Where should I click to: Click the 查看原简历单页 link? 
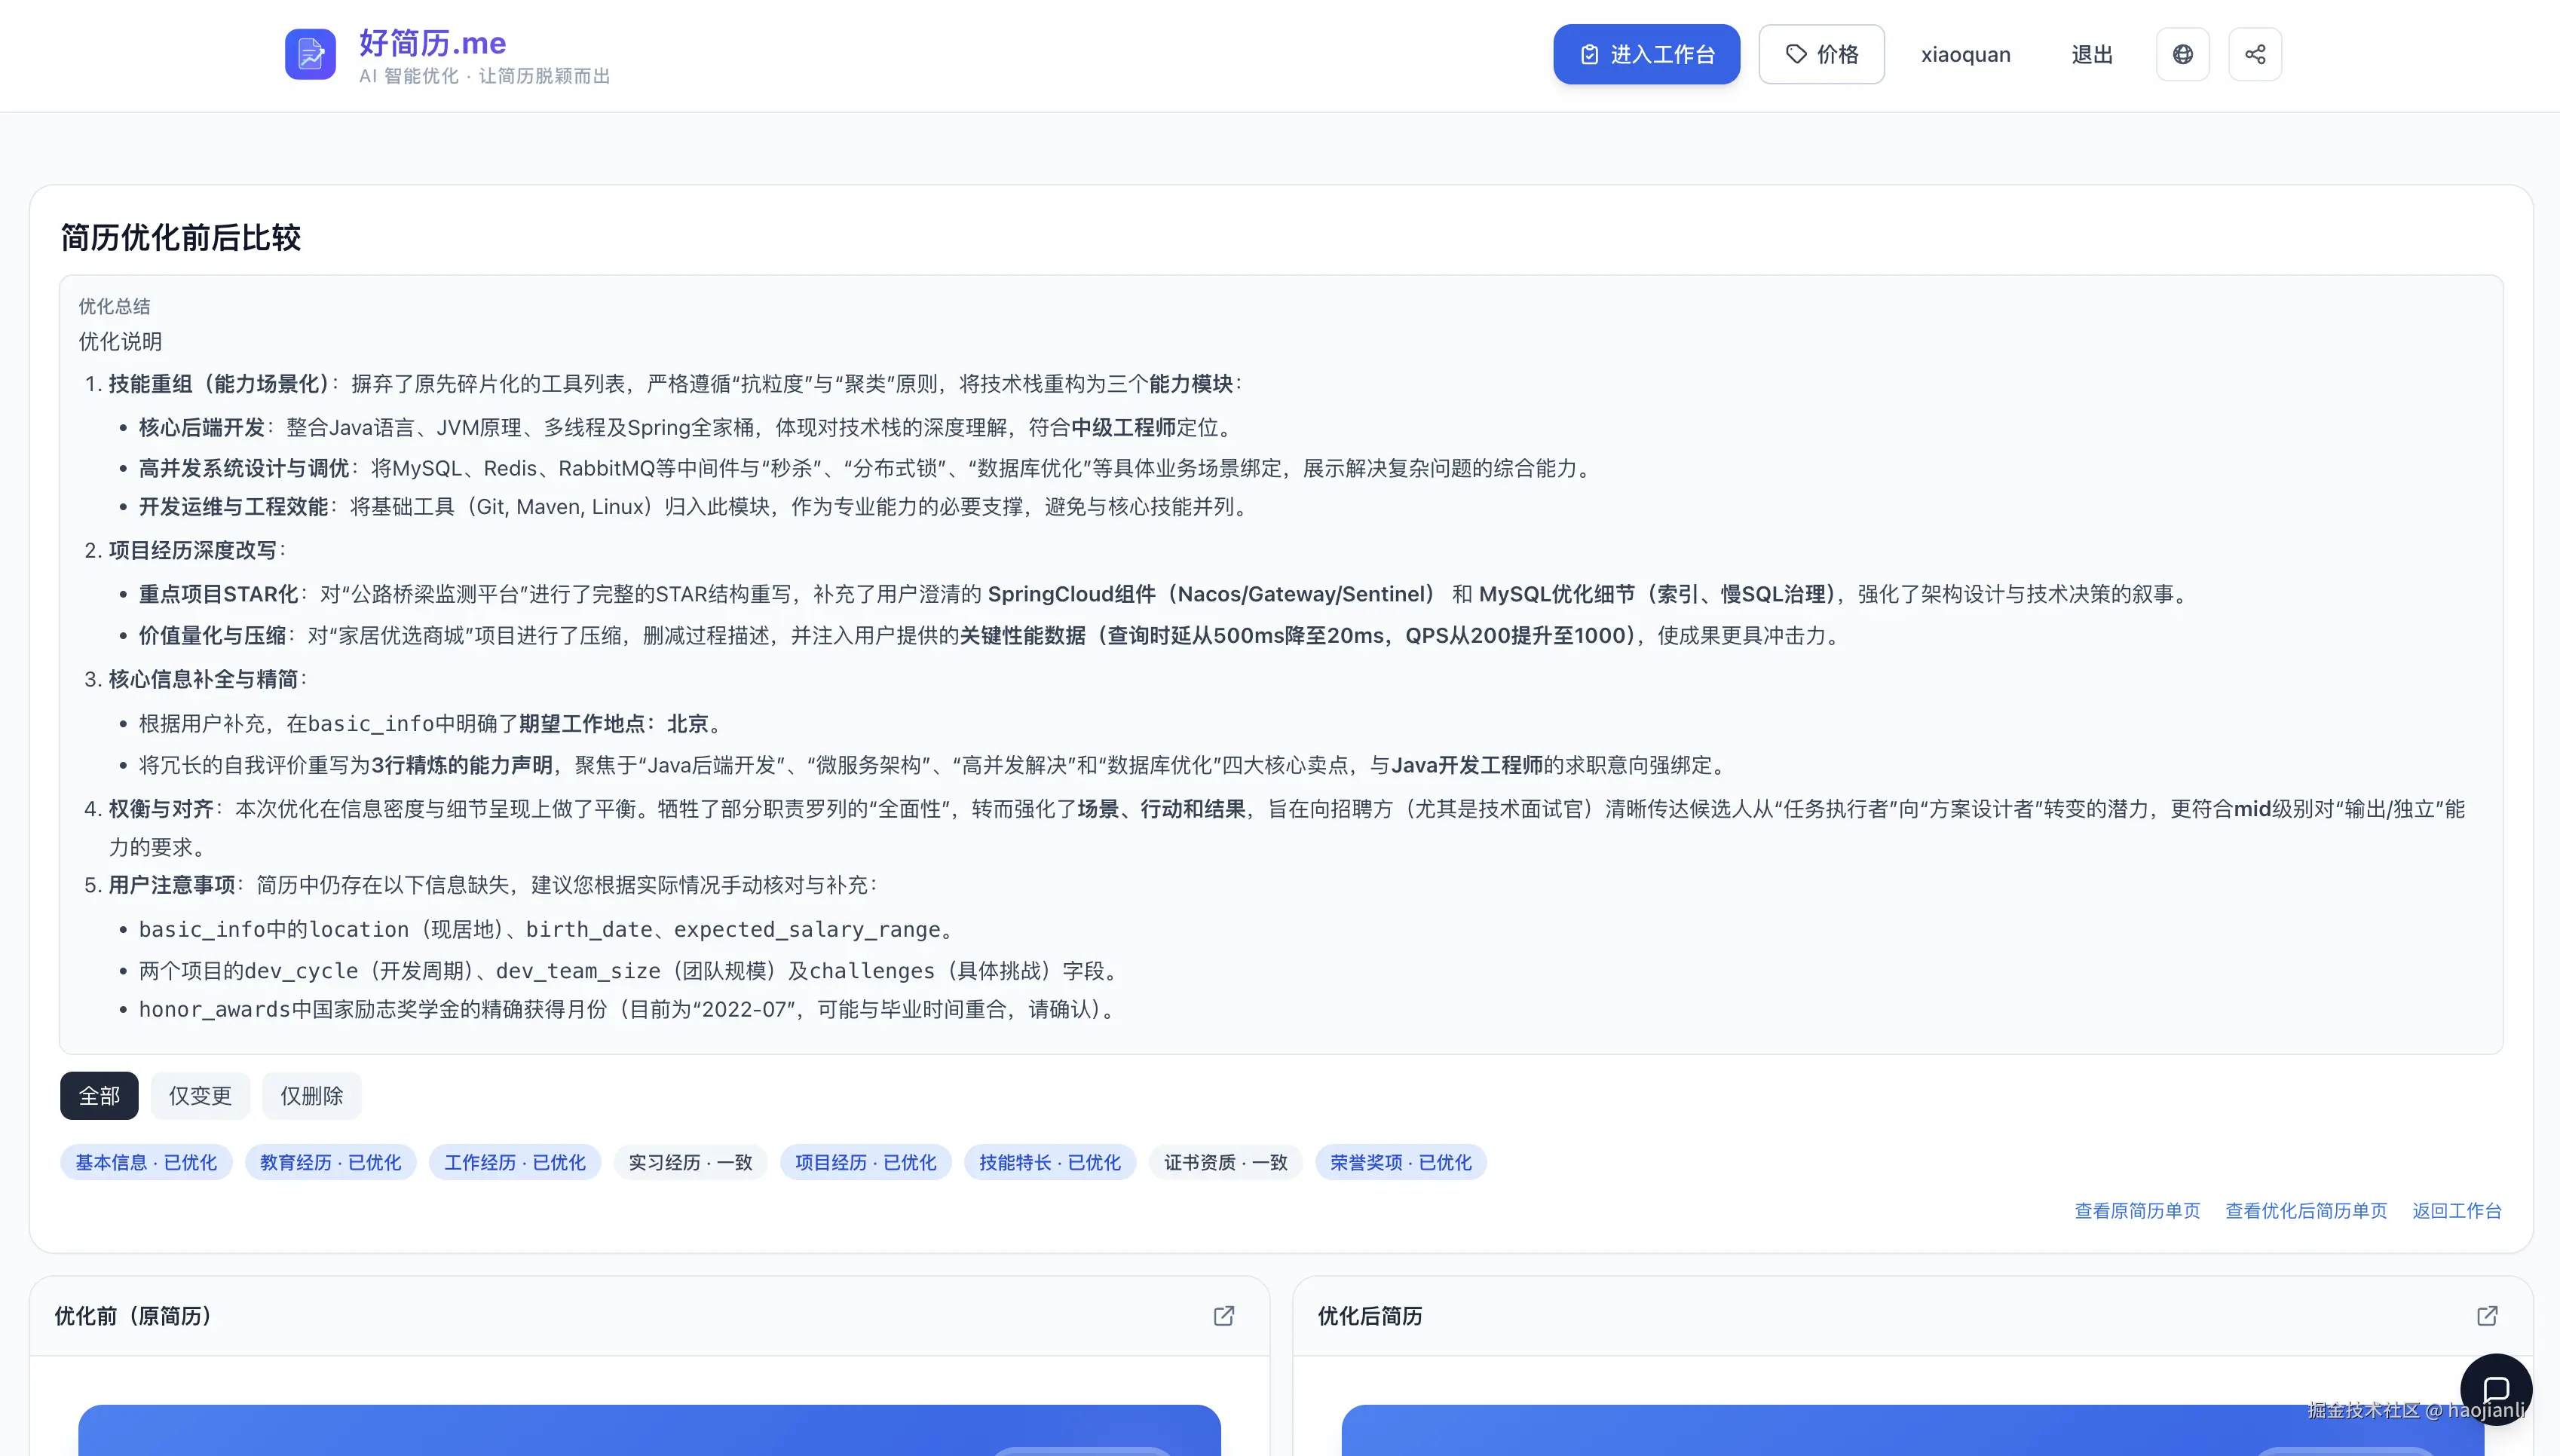point(2136,1211)
